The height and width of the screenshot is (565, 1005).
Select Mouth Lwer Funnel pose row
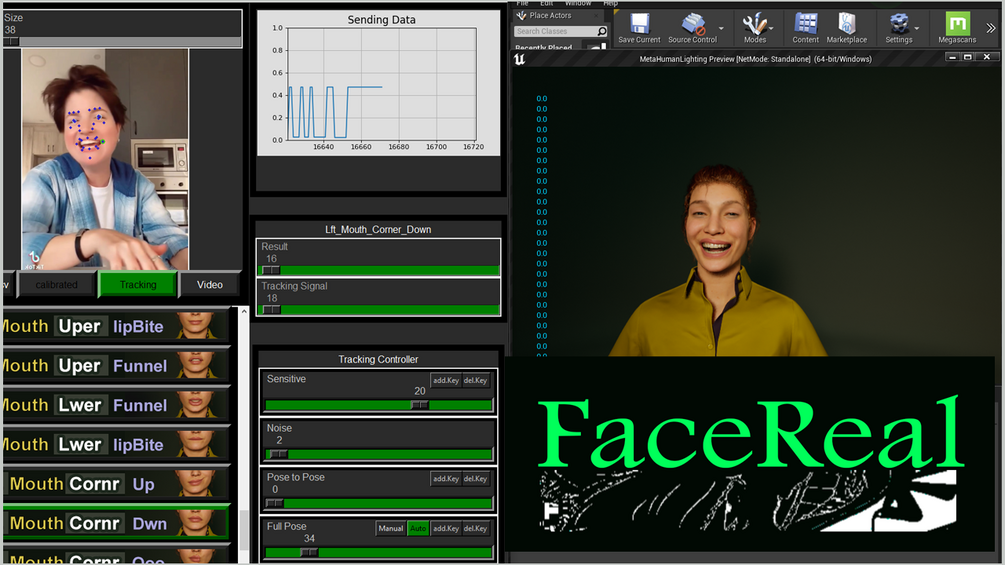point(115,405)
